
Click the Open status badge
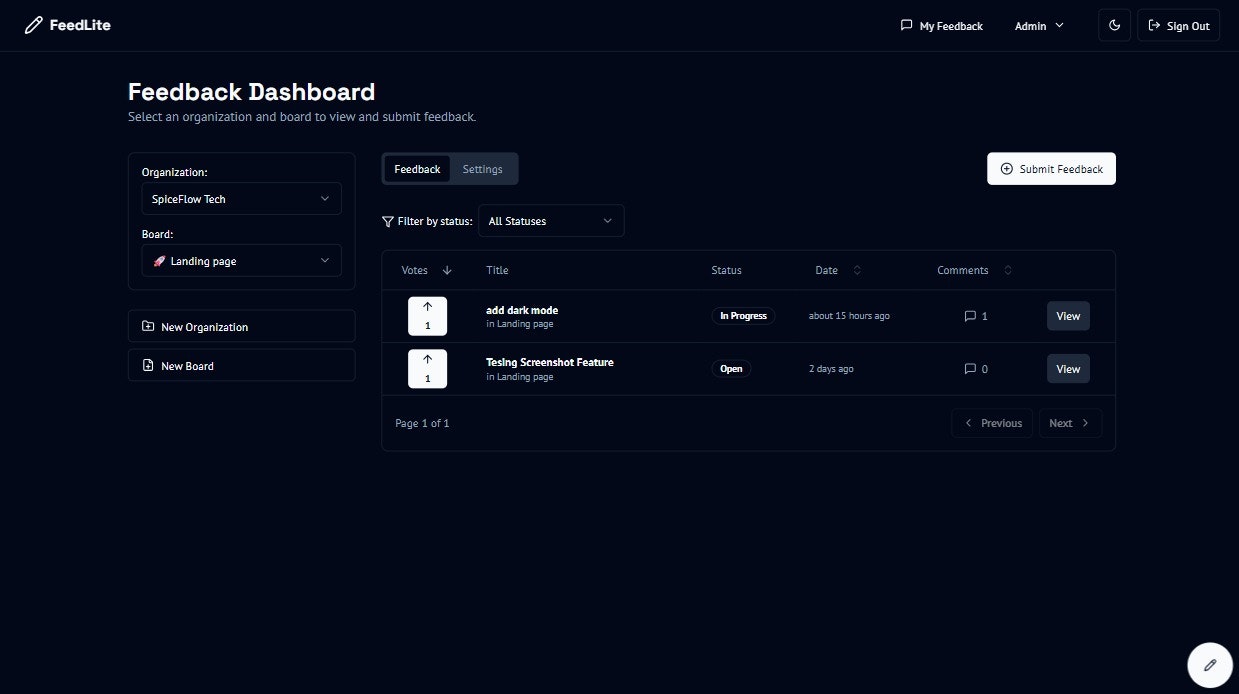[x=731, y=368]
